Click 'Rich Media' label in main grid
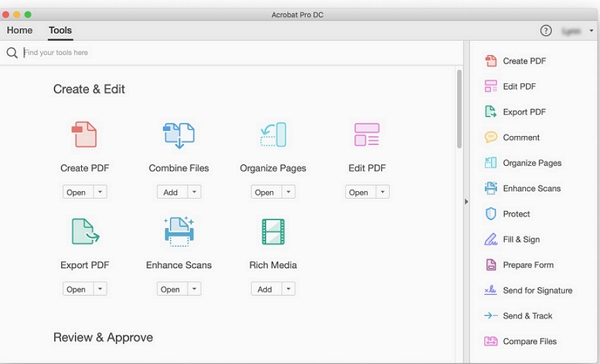 coord(273,265)
